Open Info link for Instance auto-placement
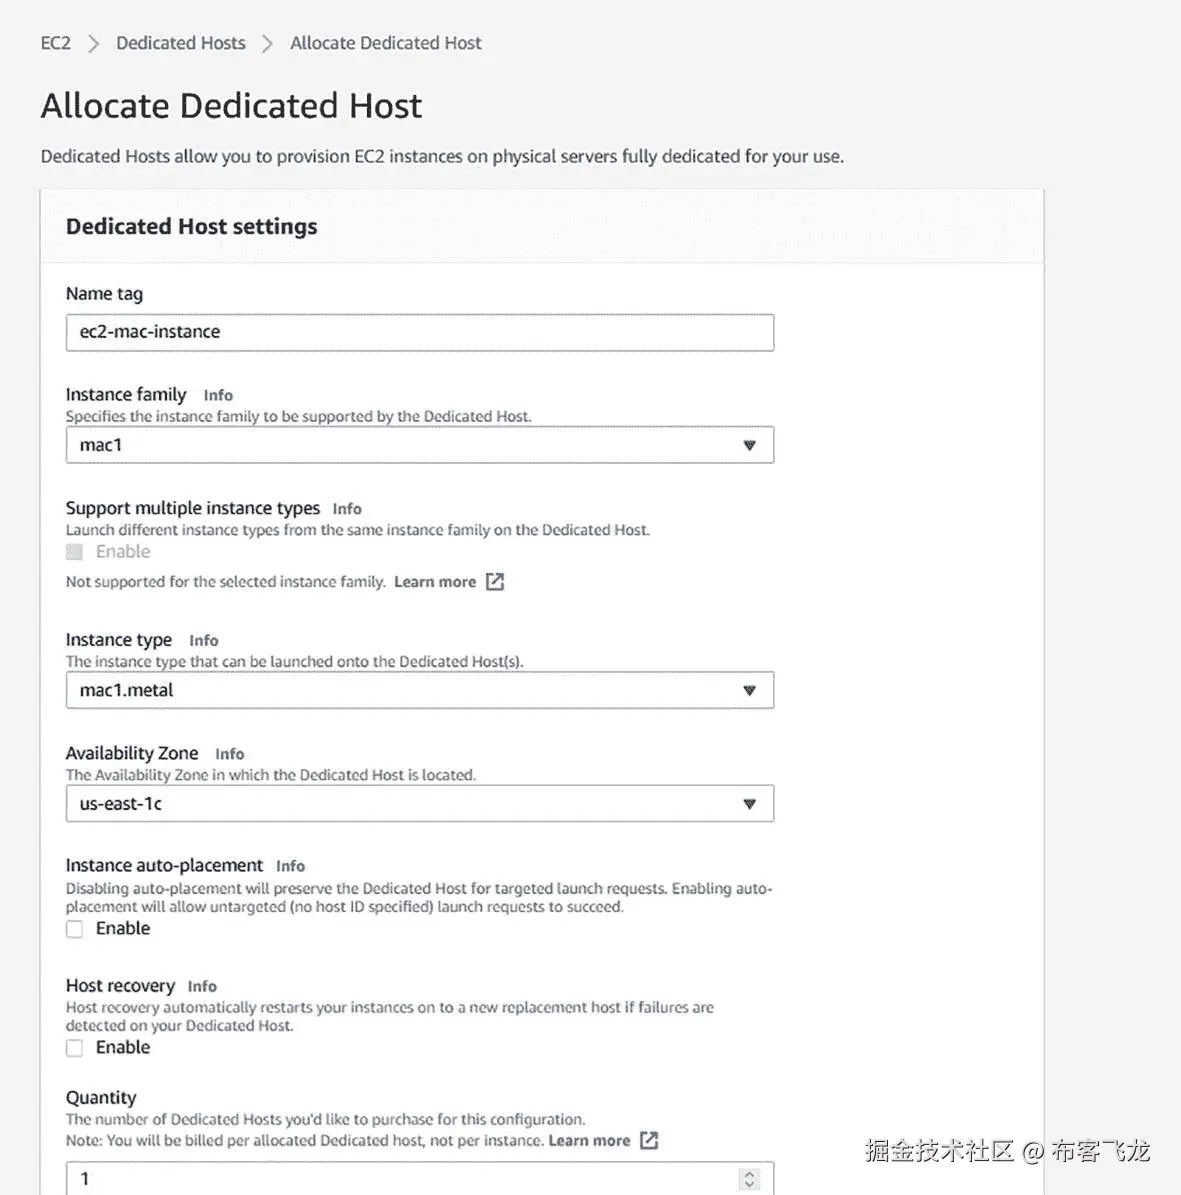The width and height of the screenshot is (1181, 1195). tap(290, 866)
